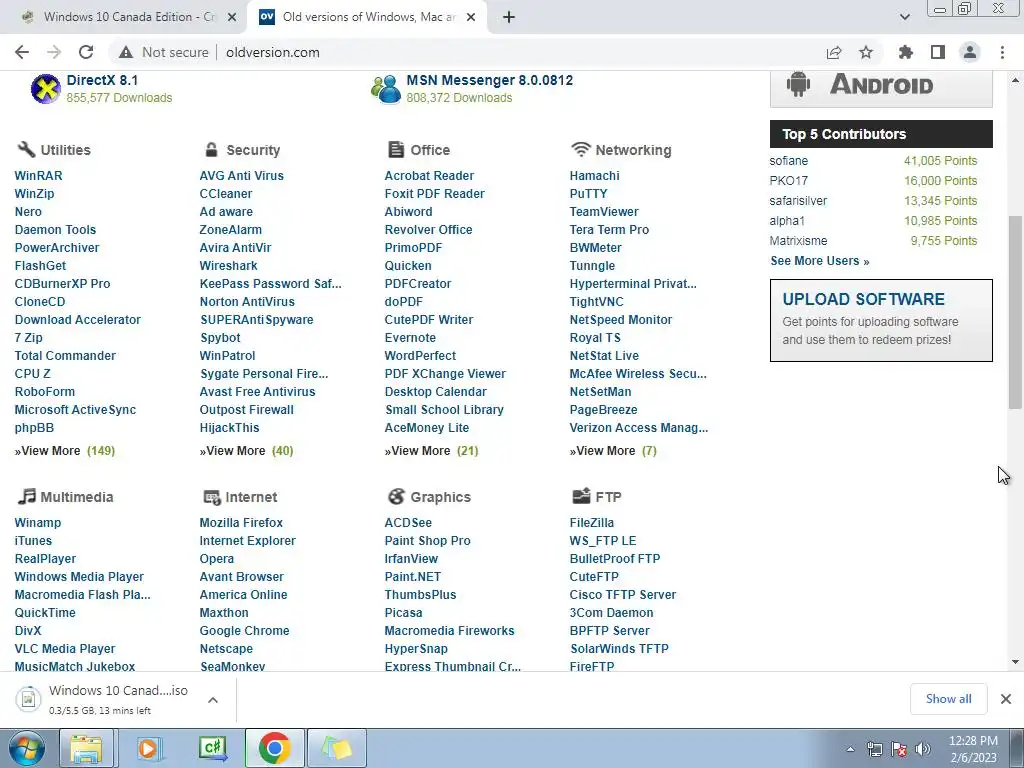Open a new tab with plus button

[509, 17]
